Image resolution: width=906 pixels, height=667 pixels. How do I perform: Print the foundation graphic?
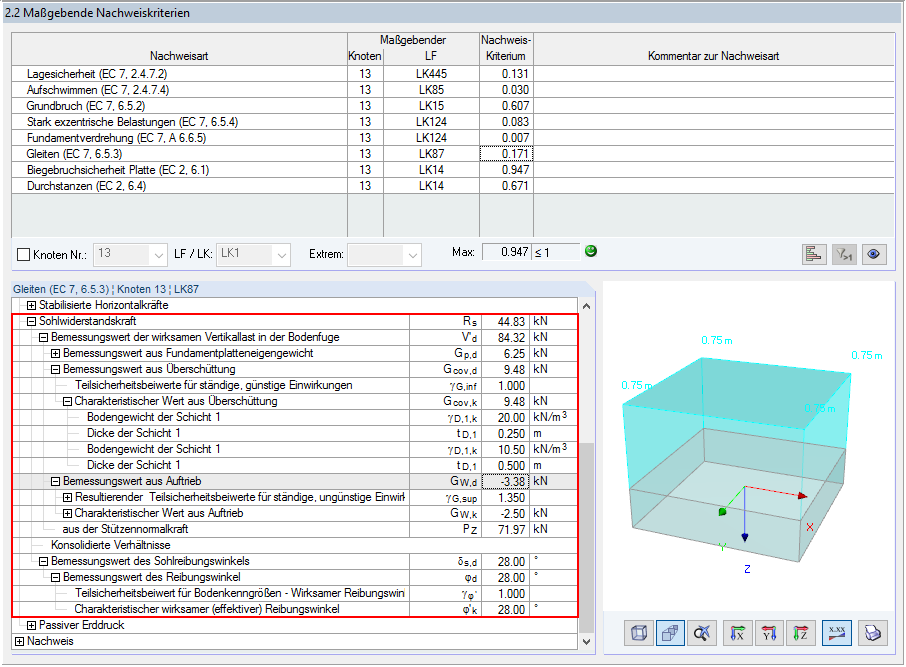[872, 633]
